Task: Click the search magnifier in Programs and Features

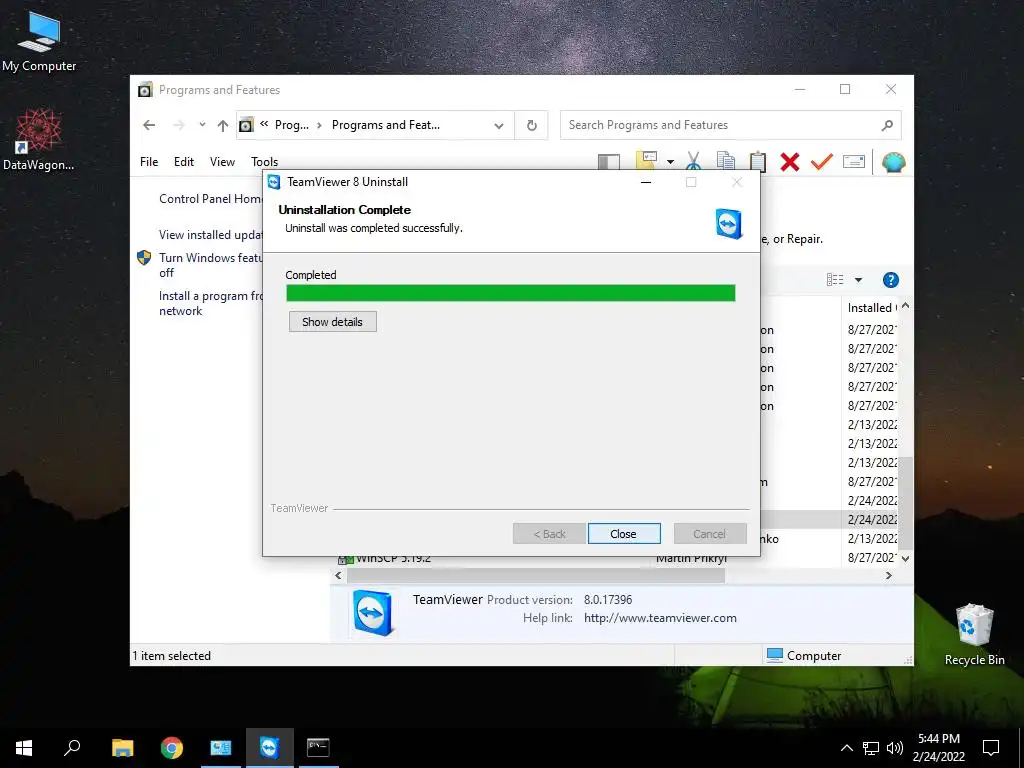Action: pos(887,125)
